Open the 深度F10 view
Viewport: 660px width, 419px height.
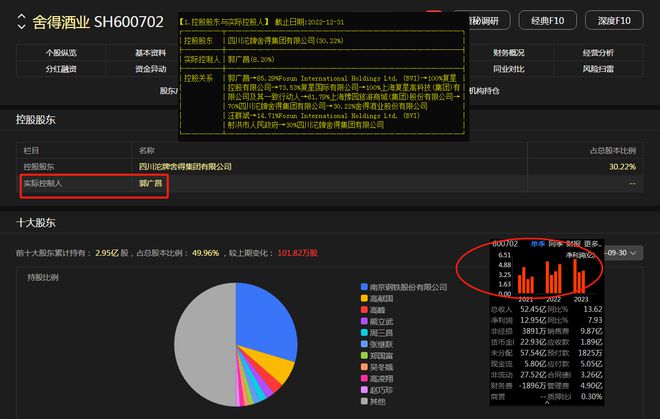(x=614, y=20)
